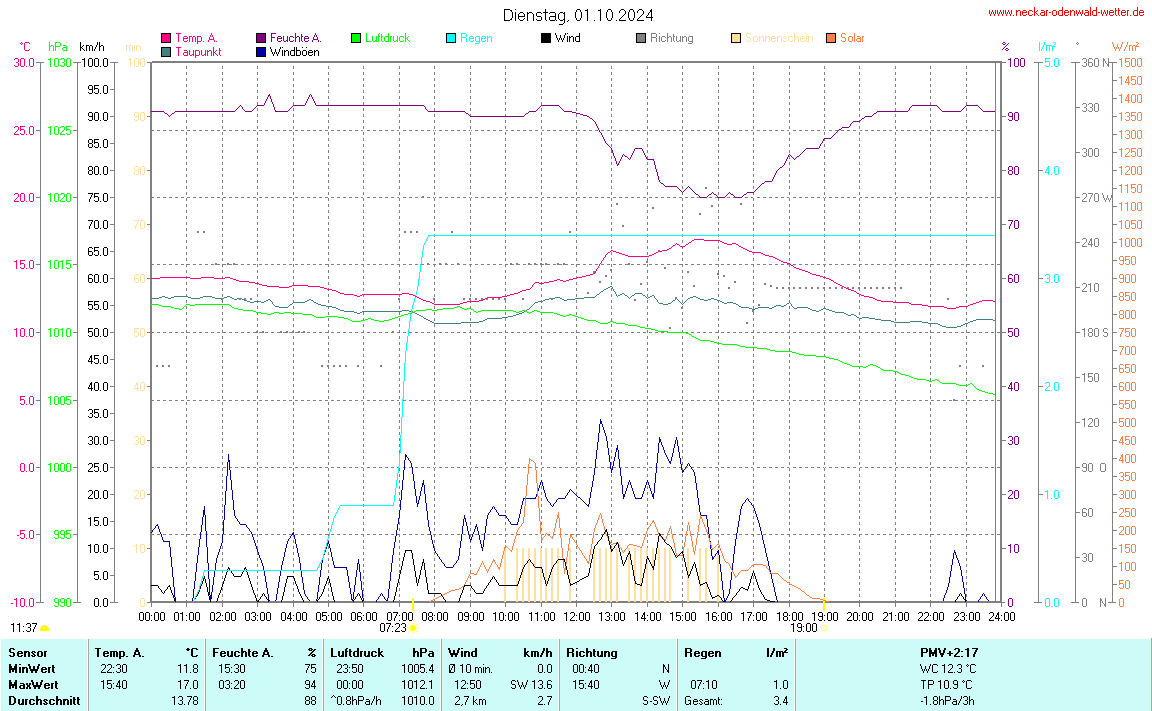Viewport: 1152px width, 711px height.
Task: Click the black Wind legend square
Action: pyautogui.click(x=545, y=38)
